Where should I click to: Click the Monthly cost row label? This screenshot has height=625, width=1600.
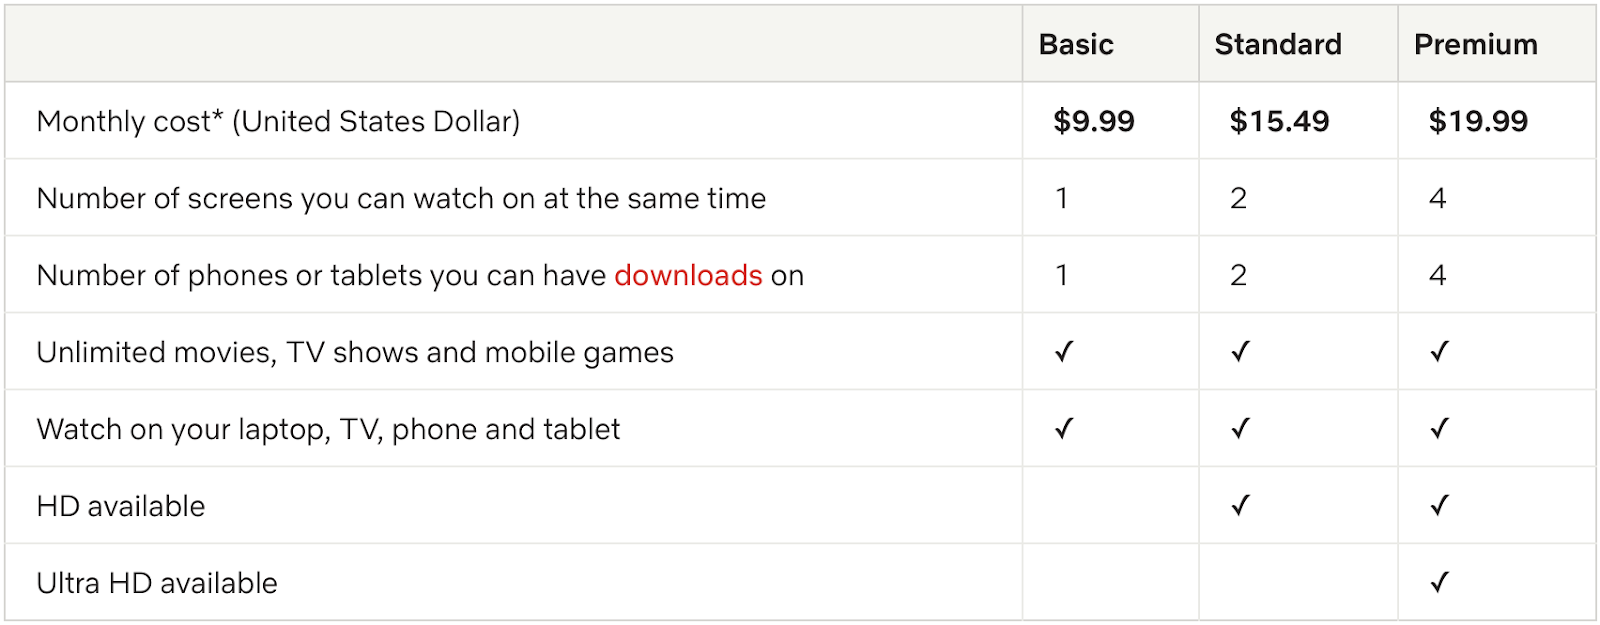click(x=278, y=121)
